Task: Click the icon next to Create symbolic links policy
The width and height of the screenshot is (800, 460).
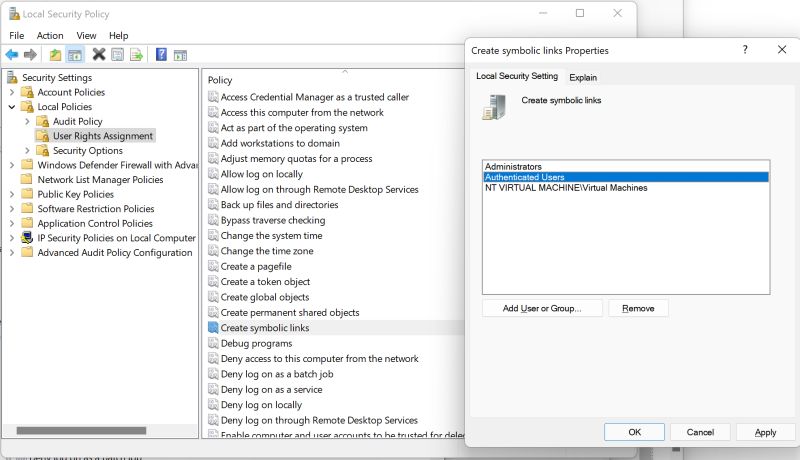Action: coord(213,328)
